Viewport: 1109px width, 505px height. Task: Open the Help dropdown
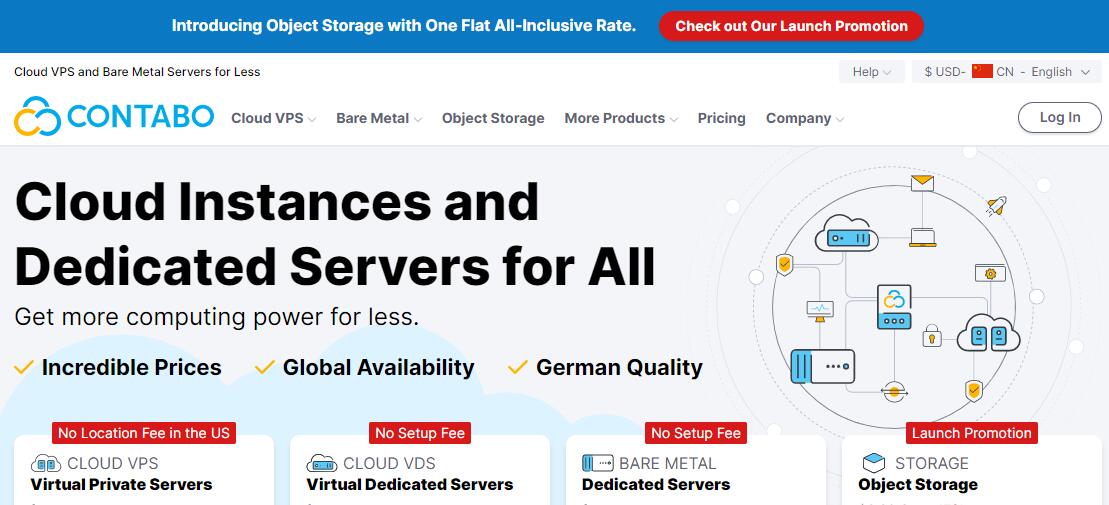pyautogui.click(x=871, y=71)
